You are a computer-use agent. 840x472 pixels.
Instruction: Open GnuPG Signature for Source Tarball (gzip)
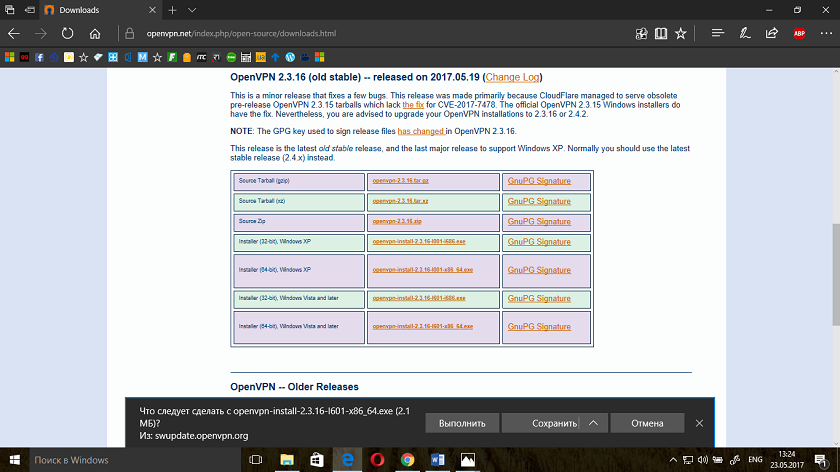(539, 181)
